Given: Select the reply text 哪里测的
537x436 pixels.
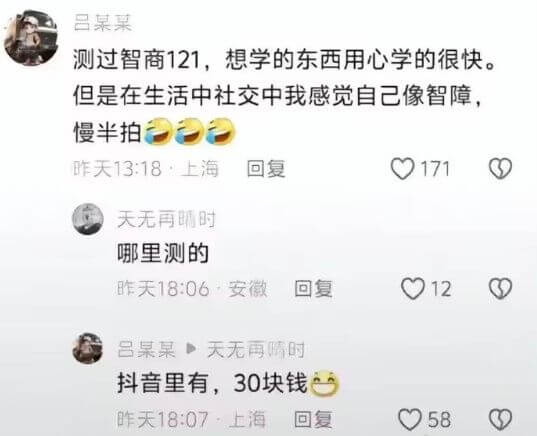Looking at the screenshot, I should point(163,254).
